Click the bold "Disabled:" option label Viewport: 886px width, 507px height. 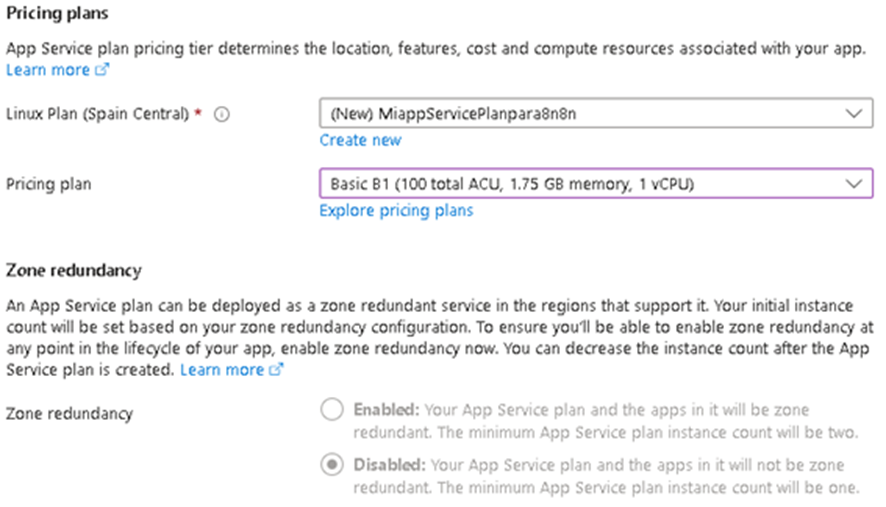(x=388, y=466)
